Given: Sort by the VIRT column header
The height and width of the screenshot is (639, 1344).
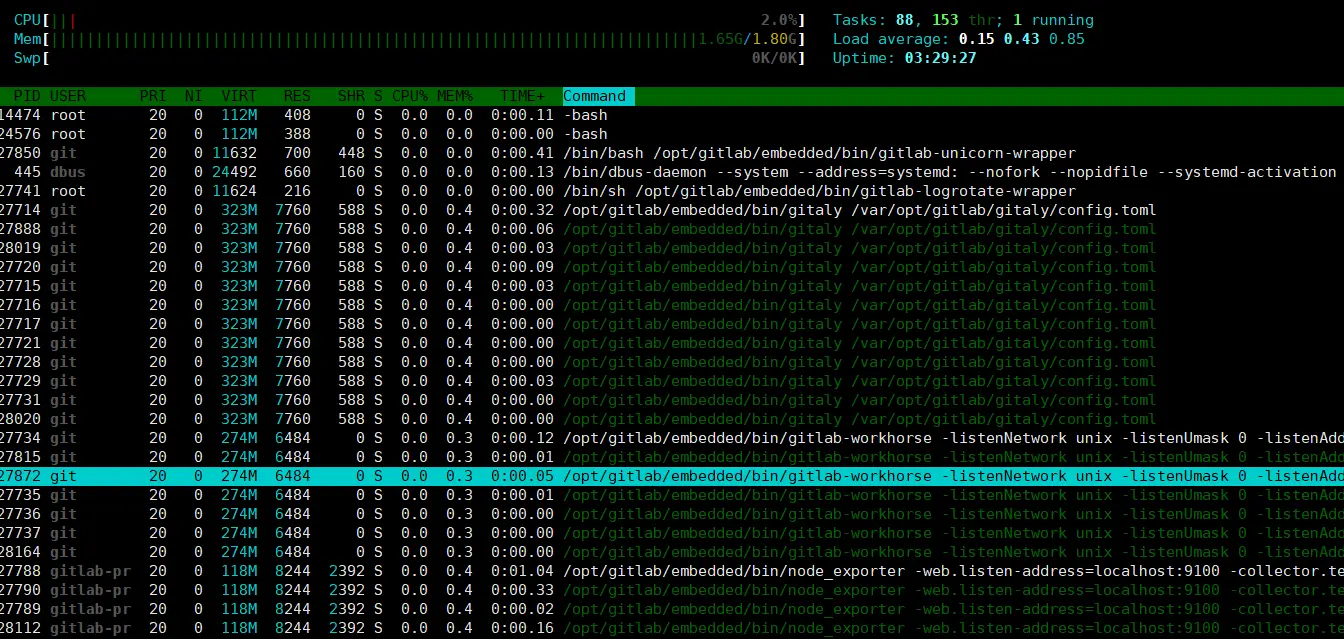Looking at the screenshot, I should coord(239,96).
